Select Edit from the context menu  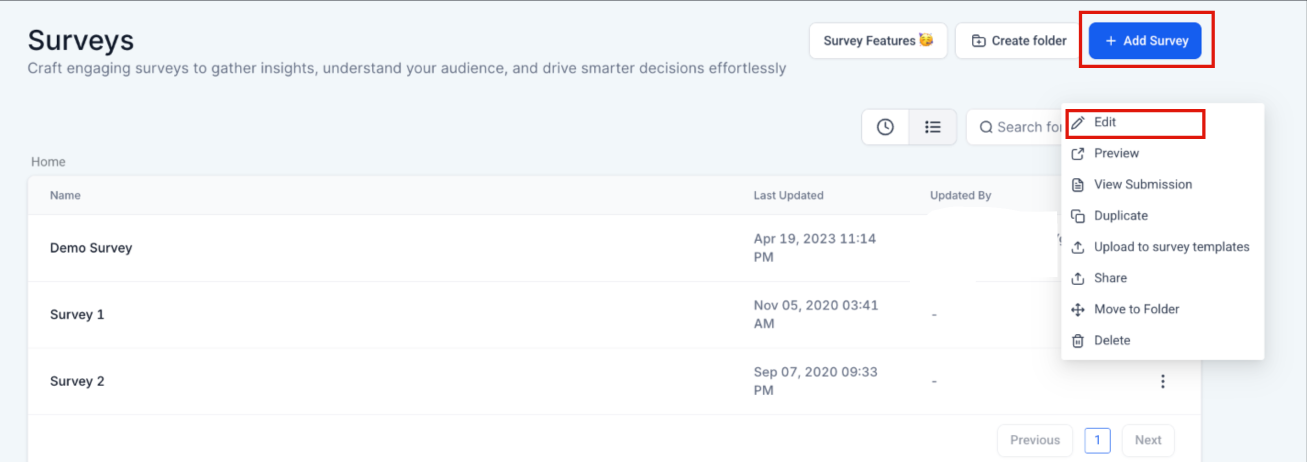[1105, 122]
